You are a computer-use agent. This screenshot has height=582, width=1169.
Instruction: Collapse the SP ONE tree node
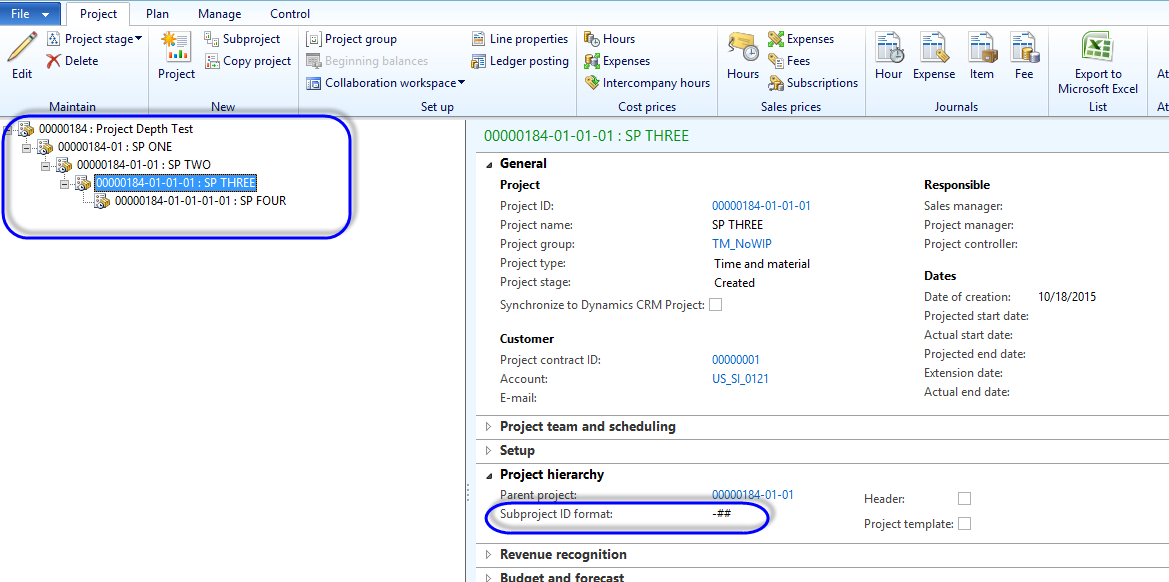[x=26, y=148]
